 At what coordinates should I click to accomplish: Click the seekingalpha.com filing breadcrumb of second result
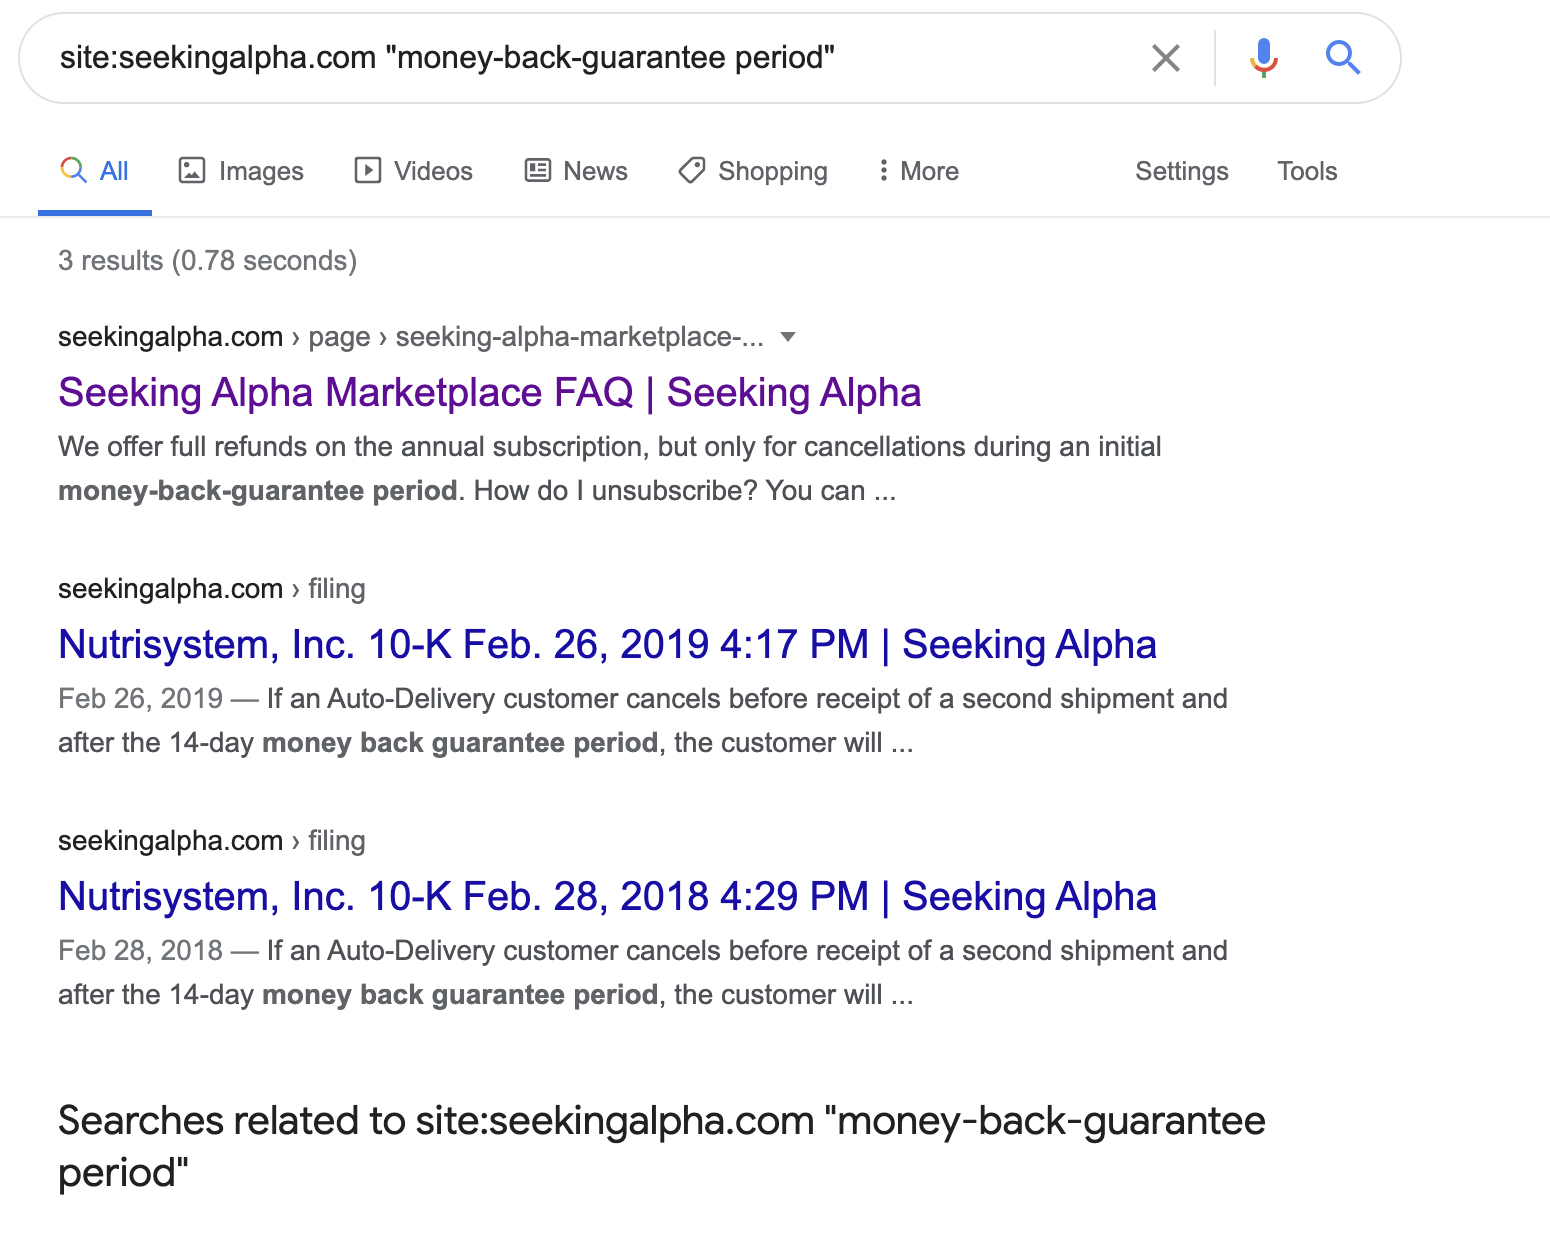click(211, 589)
